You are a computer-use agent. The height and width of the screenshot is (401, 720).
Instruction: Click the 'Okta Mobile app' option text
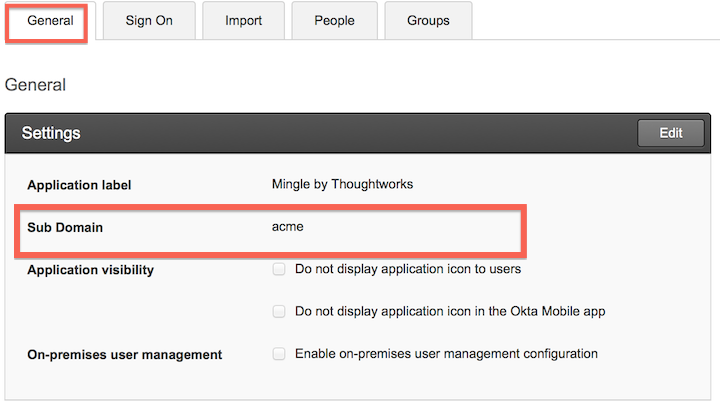pyautogui.click(x=450, y=311)
